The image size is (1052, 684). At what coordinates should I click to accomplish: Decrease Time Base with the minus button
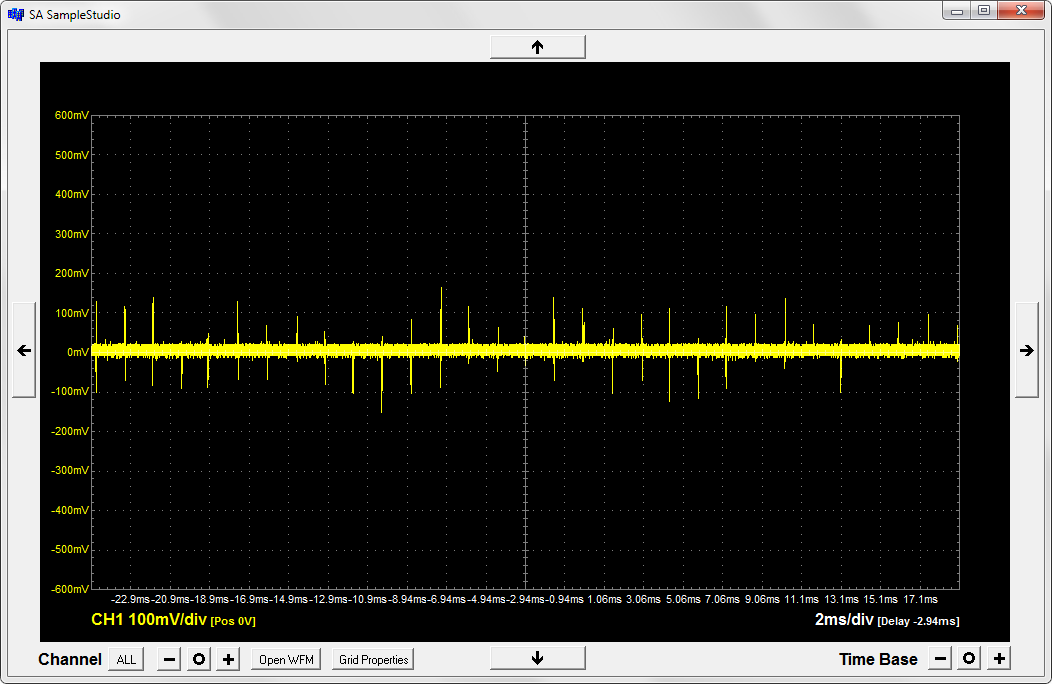(941, 658)
